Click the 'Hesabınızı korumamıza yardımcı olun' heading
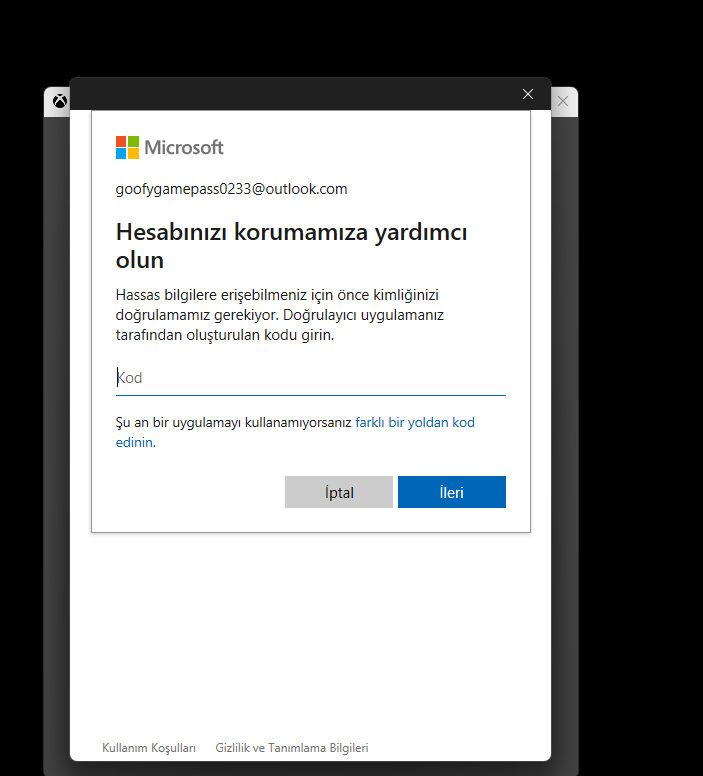The width and height of the screenshot is (703, 776). 292,245
